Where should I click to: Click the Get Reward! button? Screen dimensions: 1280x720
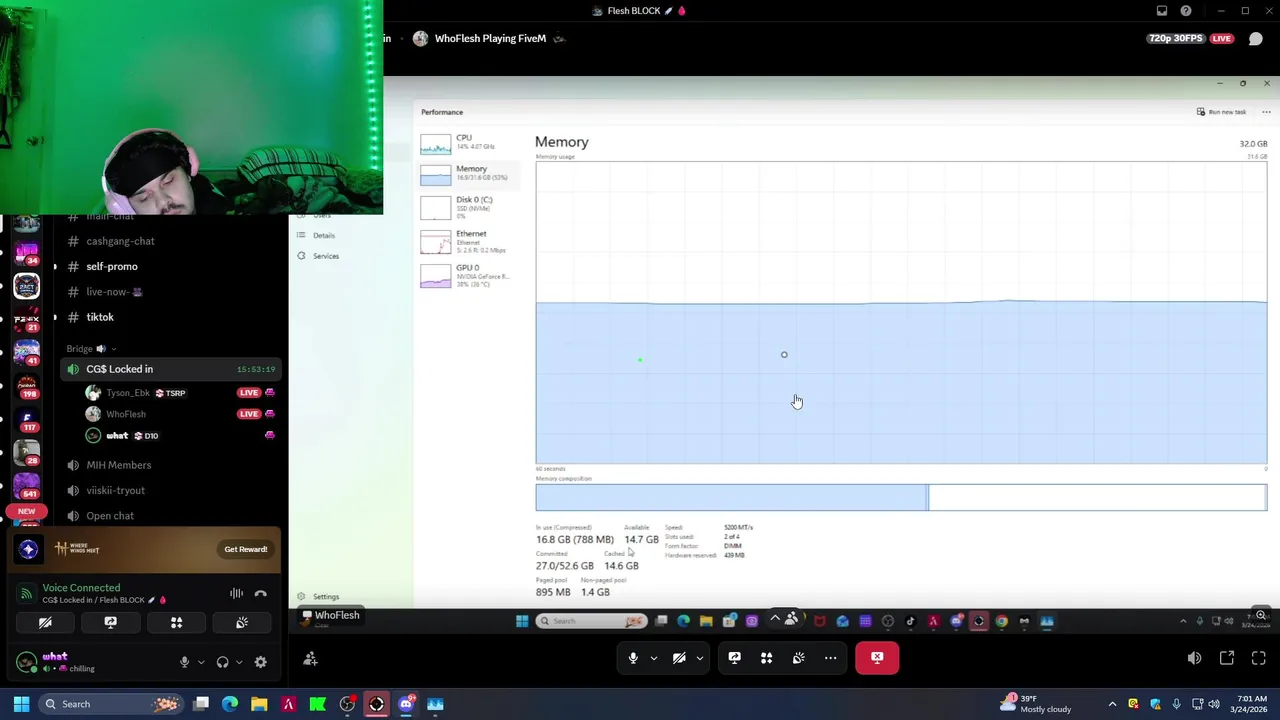click(246, 549)
